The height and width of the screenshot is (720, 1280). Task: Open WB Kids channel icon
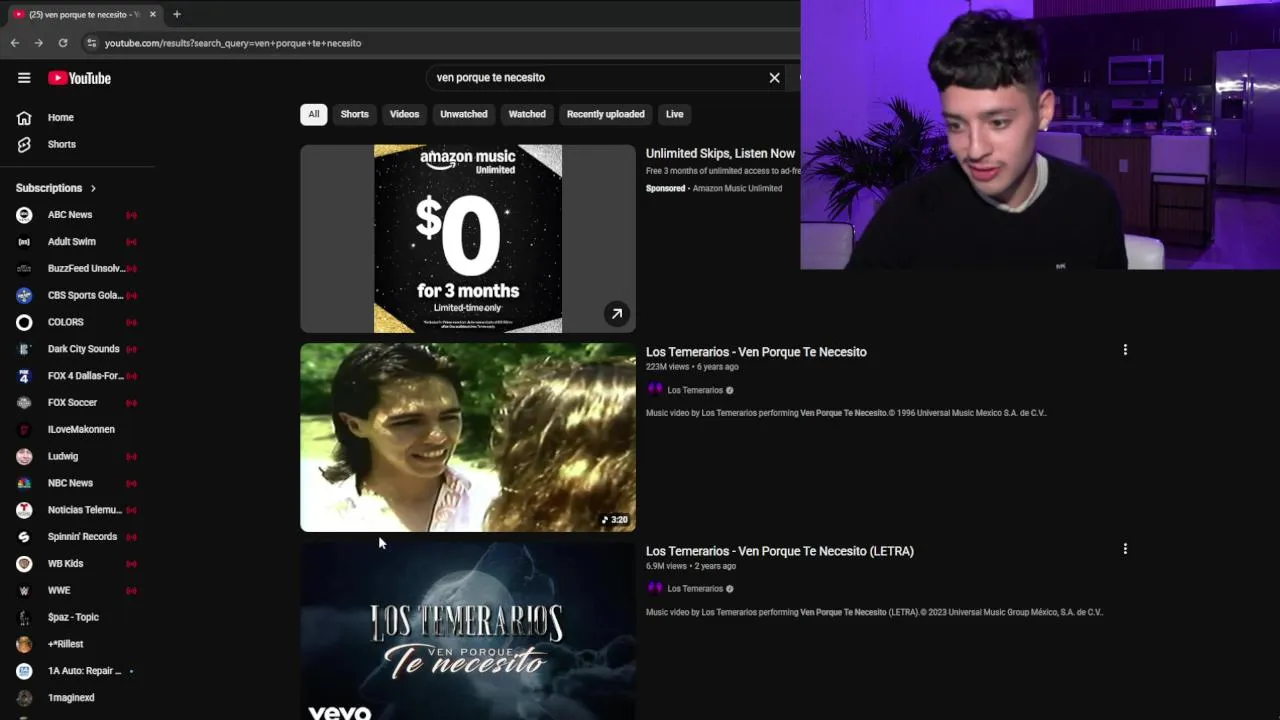click(24, 563)
